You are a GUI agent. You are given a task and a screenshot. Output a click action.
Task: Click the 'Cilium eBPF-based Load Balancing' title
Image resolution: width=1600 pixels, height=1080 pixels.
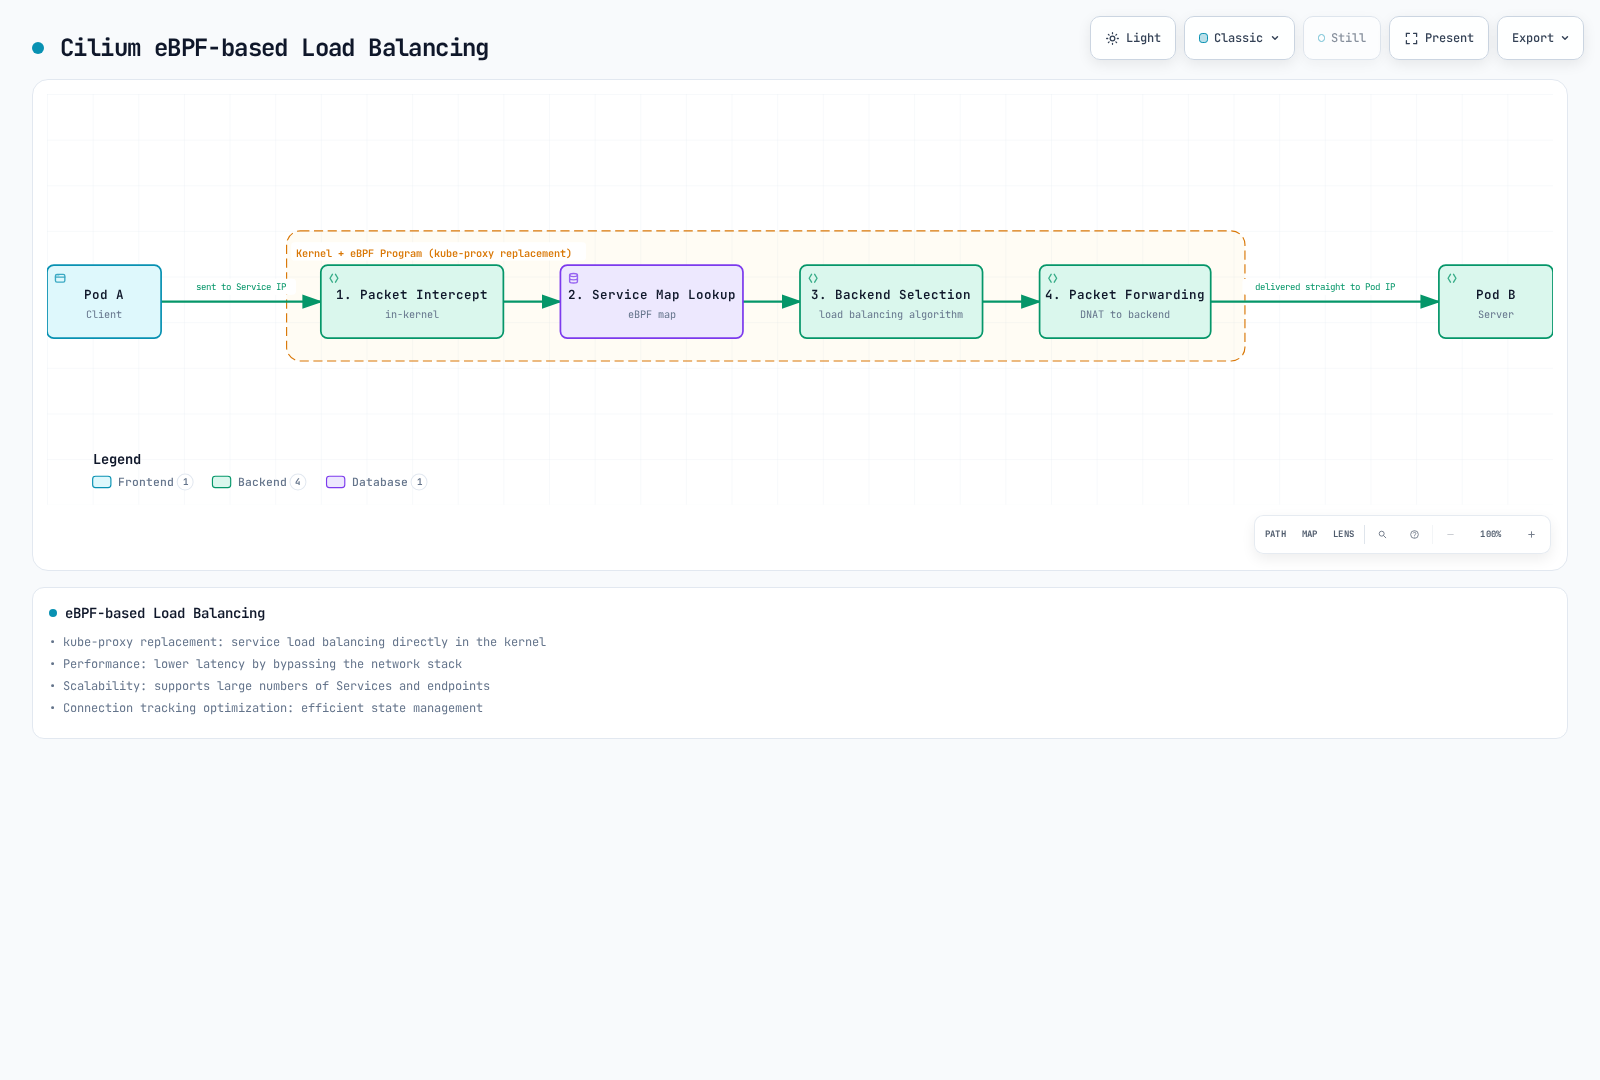pos(274,48)
